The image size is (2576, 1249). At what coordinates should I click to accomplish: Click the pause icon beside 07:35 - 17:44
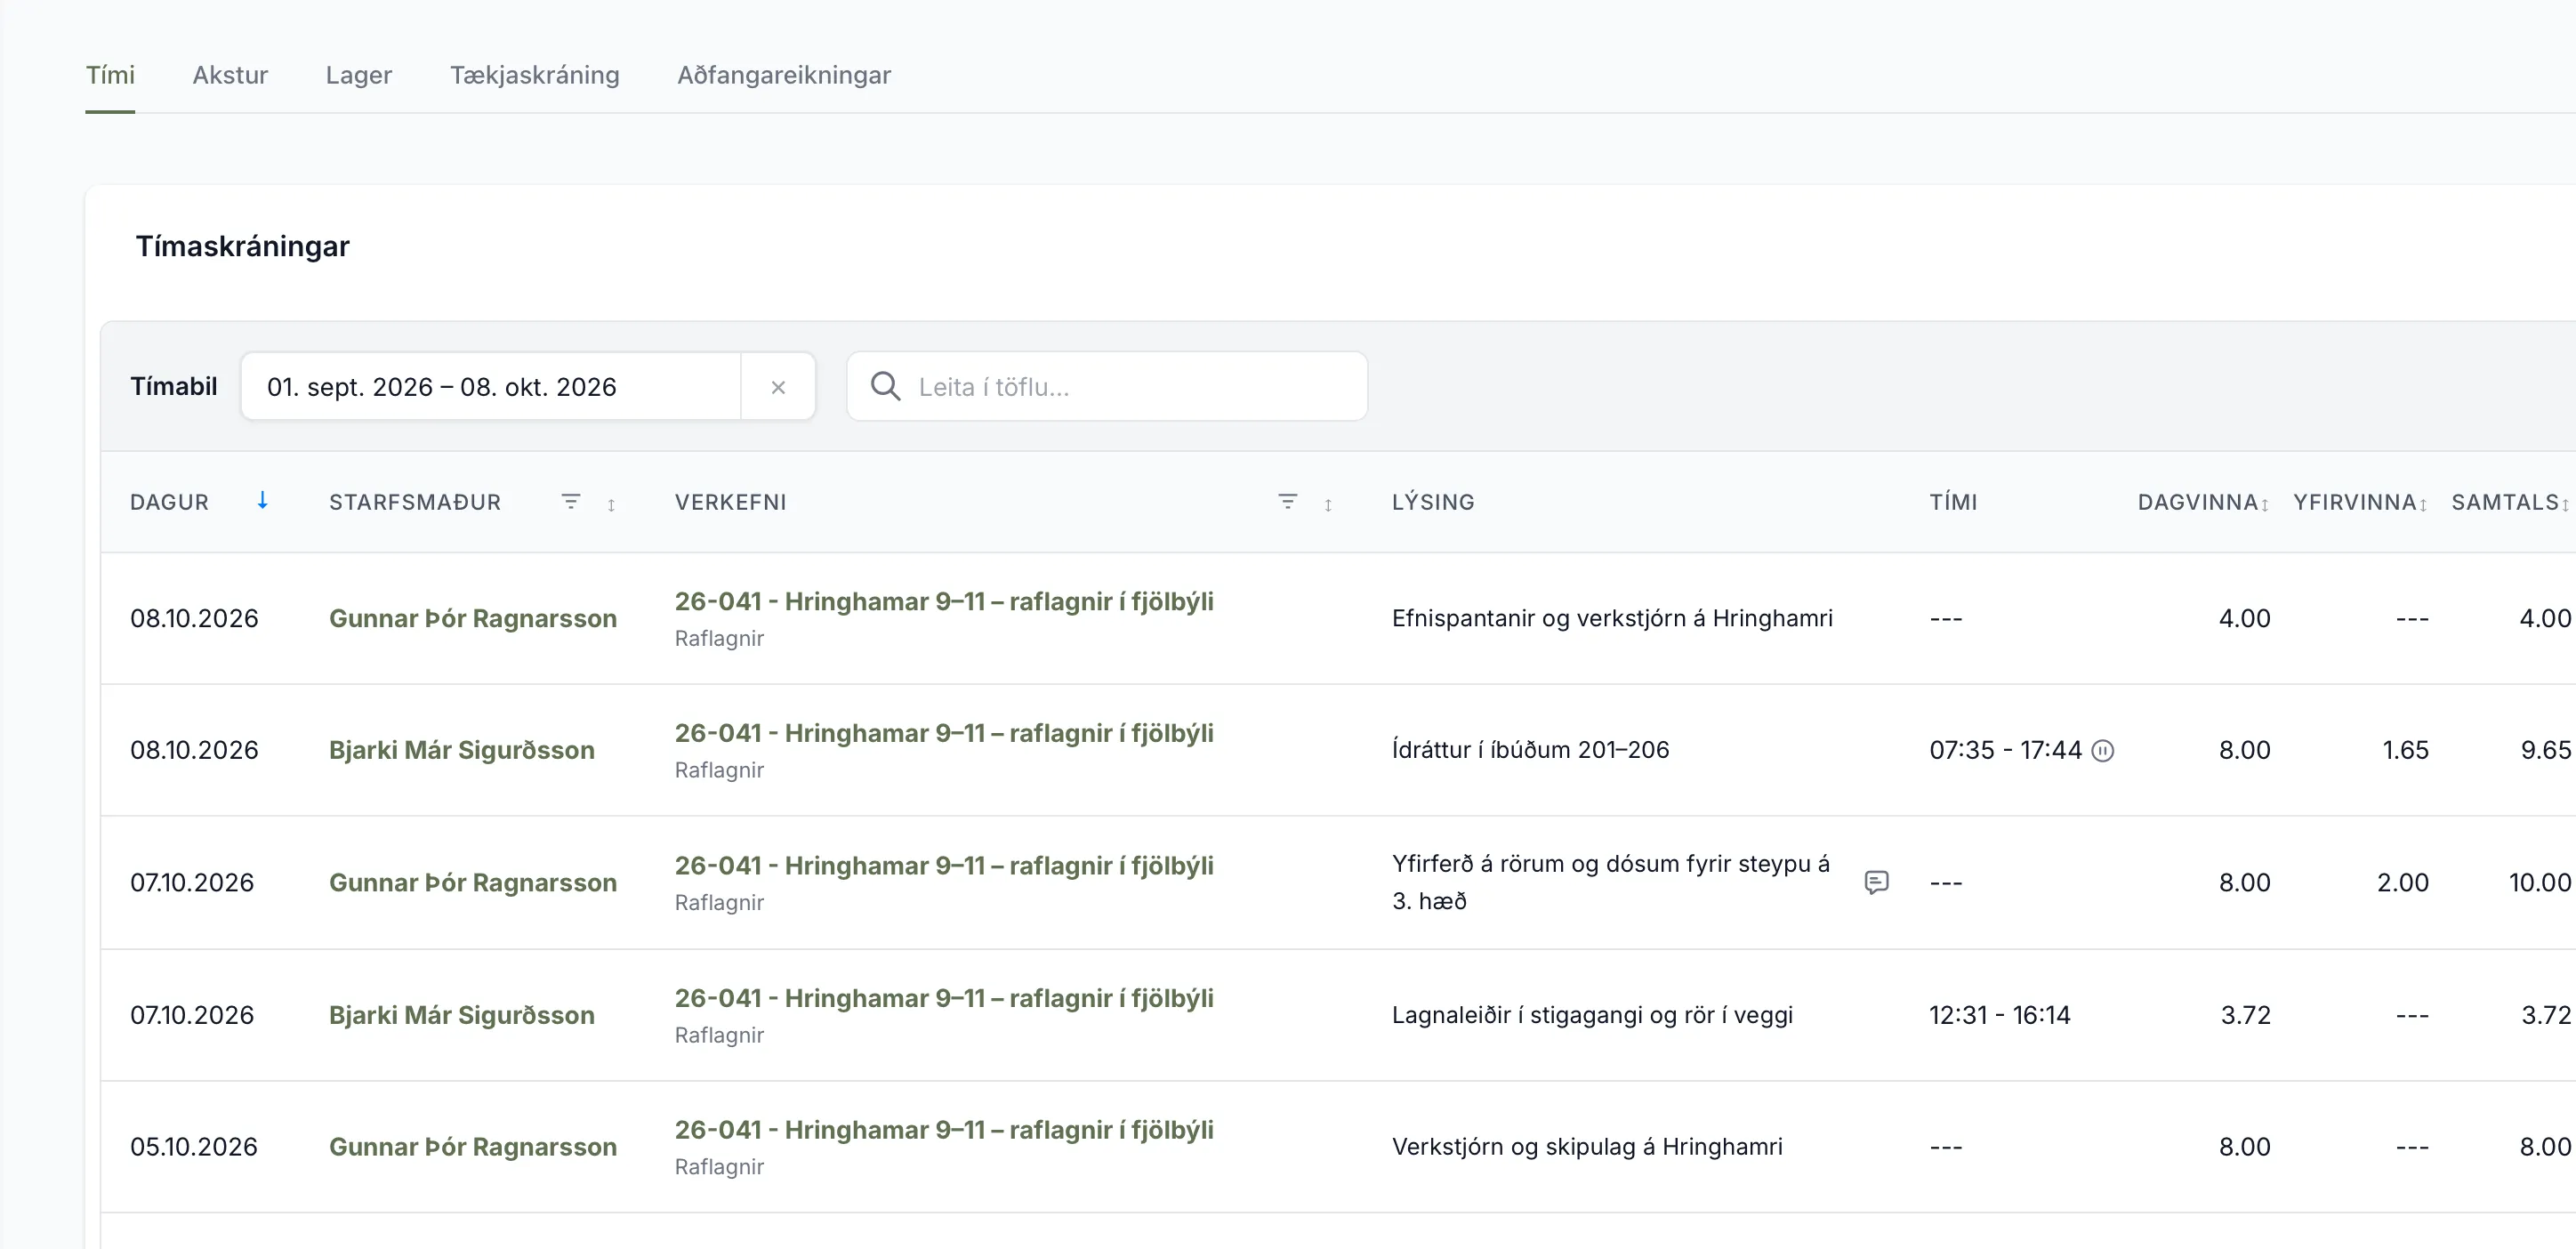[x=2103, y=751]
